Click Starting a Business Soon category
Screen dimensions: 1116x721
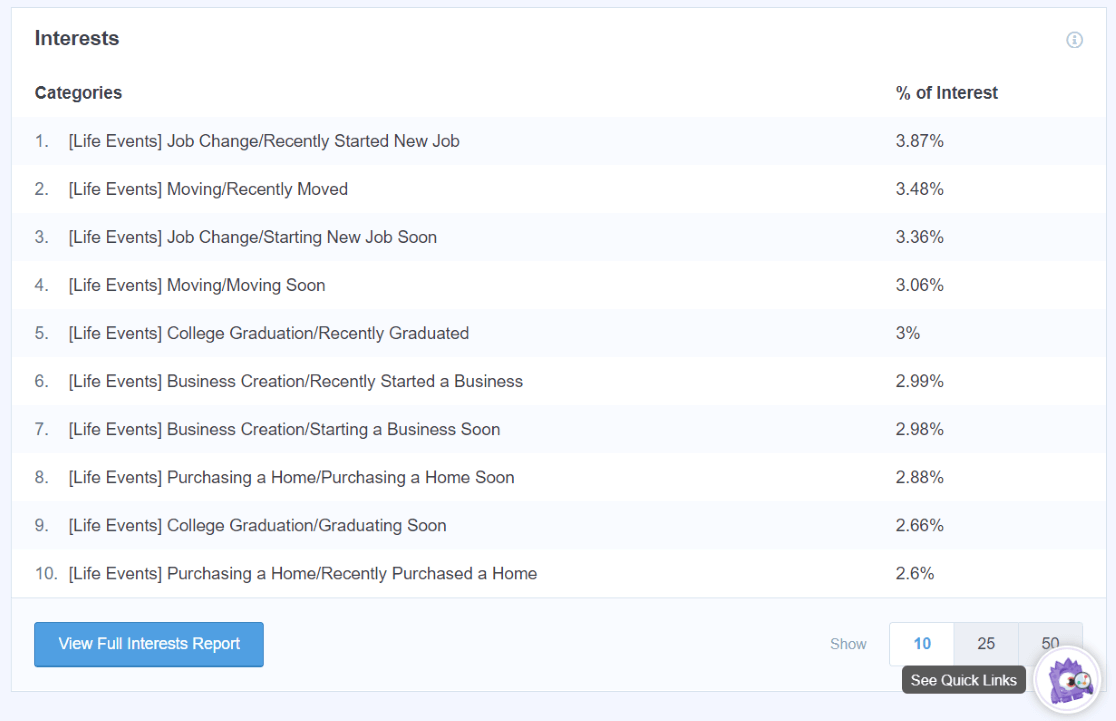[x=284, y=429]
